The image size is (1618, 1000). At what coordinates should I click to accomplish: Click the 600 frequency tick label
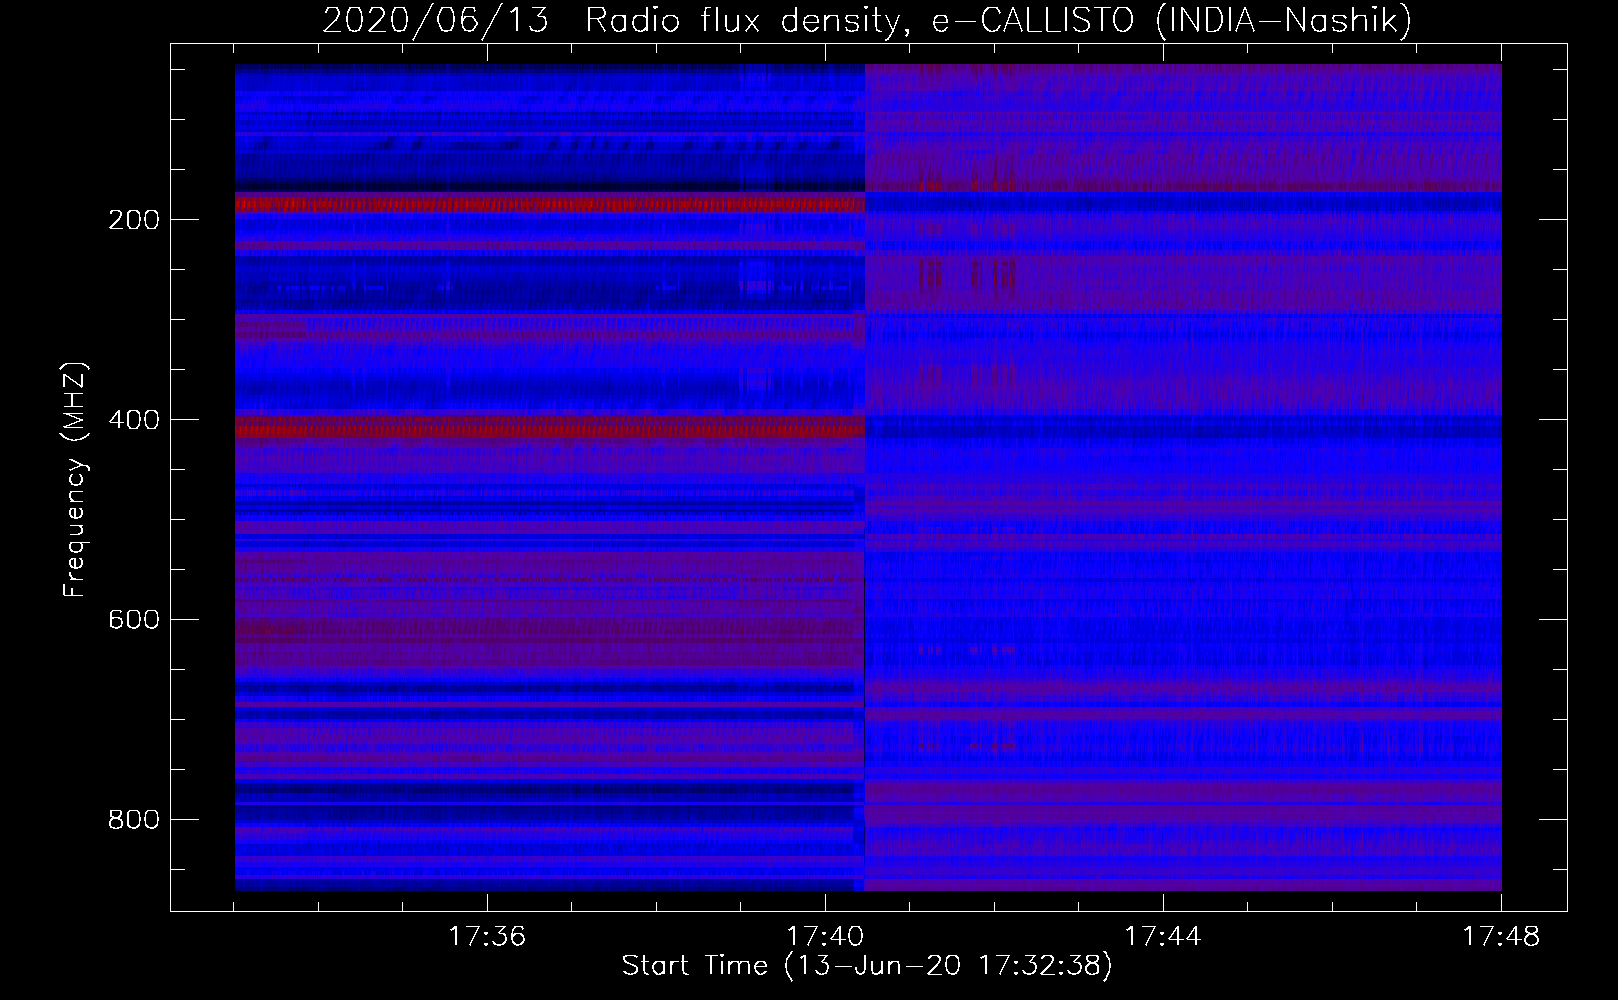[x=134, y=620]
